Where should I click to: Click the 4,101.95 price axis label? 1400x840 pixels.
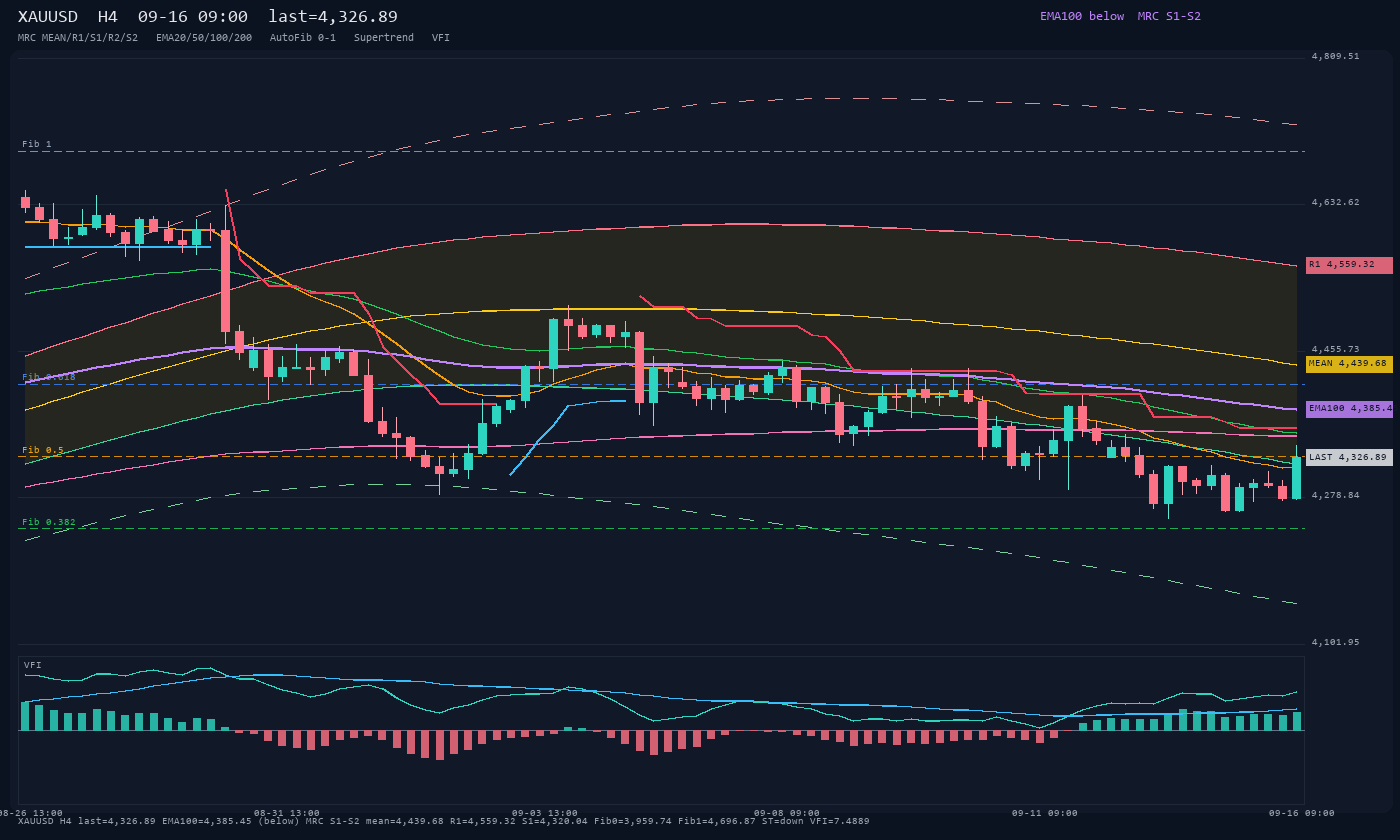[x=1335, y=642]
